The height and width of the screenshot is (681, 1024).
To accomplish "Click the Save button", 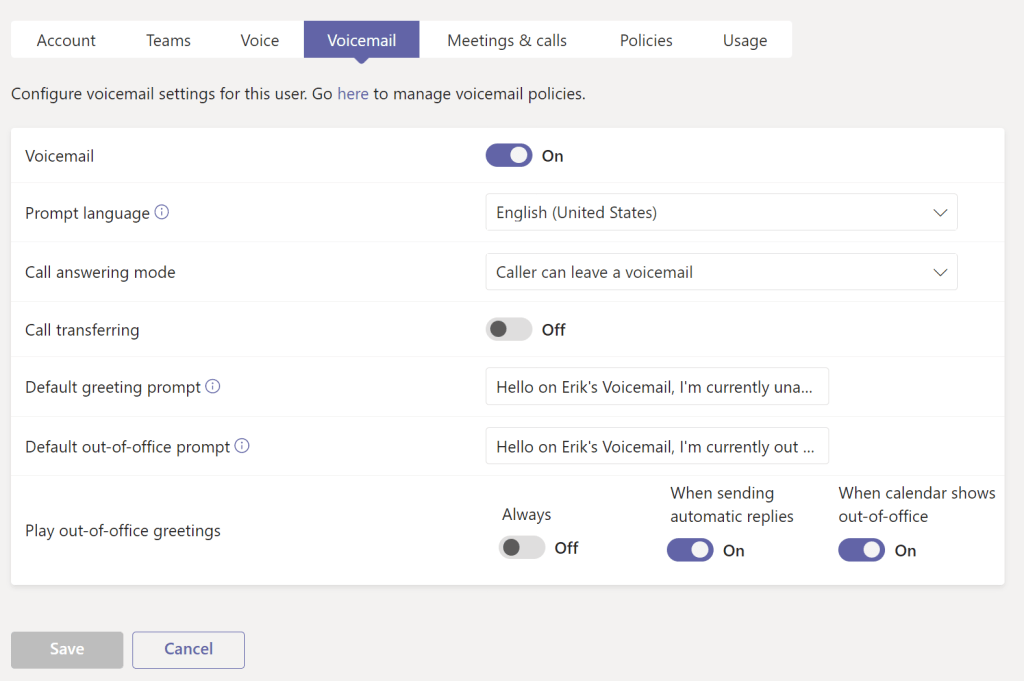I will tap(67, 649).
